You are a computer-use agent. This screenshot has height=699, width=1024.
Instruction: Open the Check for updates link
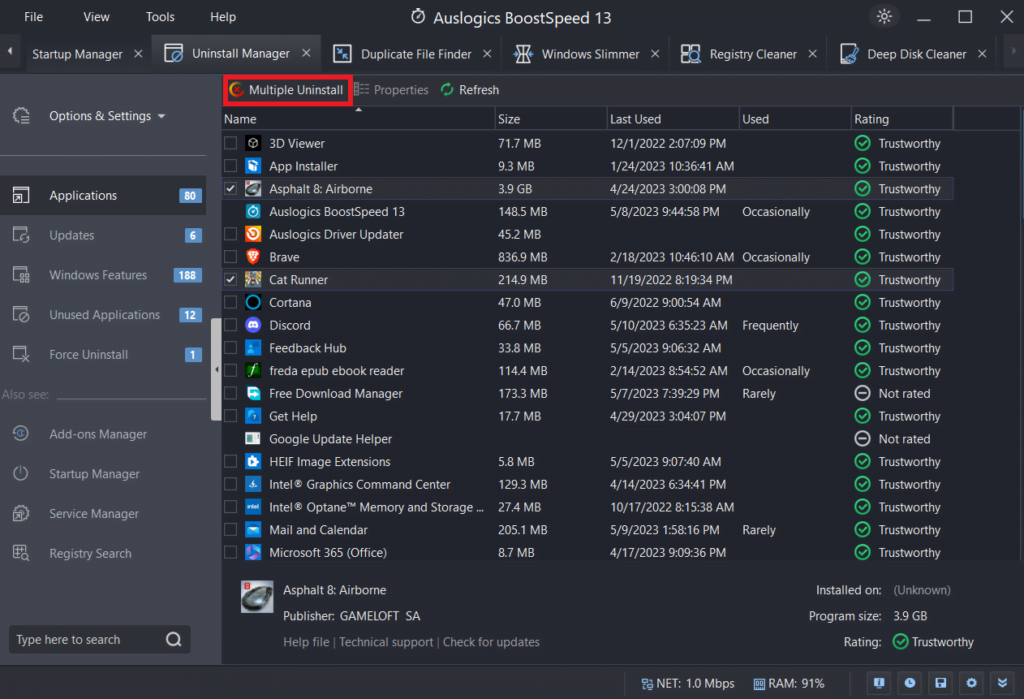[491, 642]
